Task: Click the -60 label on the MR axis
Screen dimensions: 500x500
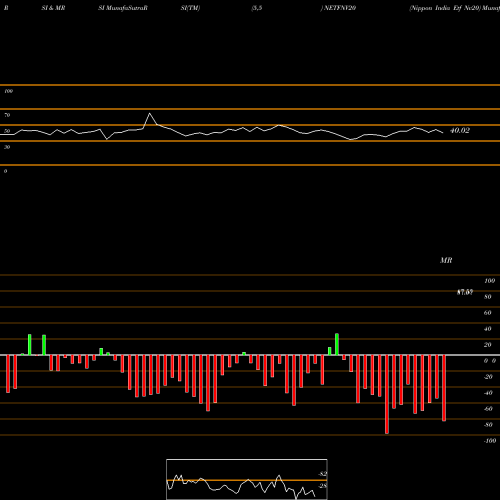Action: (x=488, y=409)
